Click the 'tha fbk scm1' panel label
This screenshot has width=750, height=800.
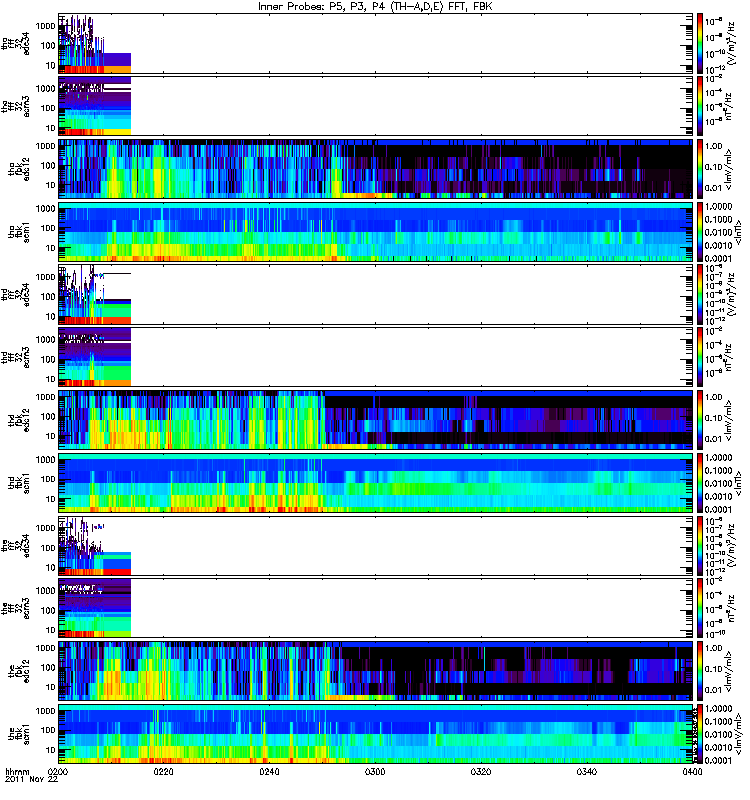click(19, 232)
